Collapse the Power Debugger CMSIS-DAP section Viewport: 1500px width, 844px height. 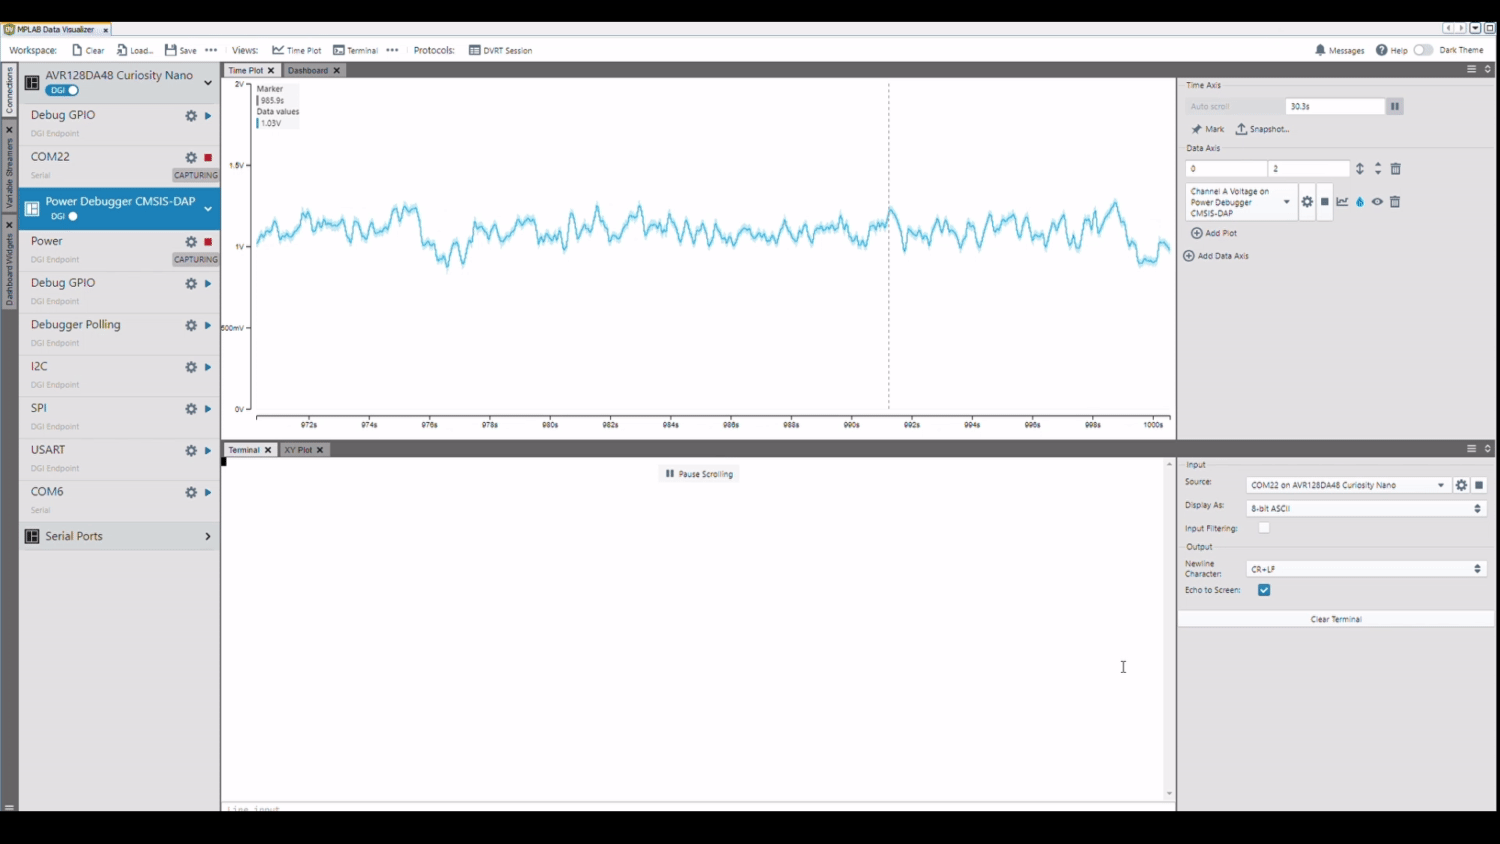click(208, 209)
